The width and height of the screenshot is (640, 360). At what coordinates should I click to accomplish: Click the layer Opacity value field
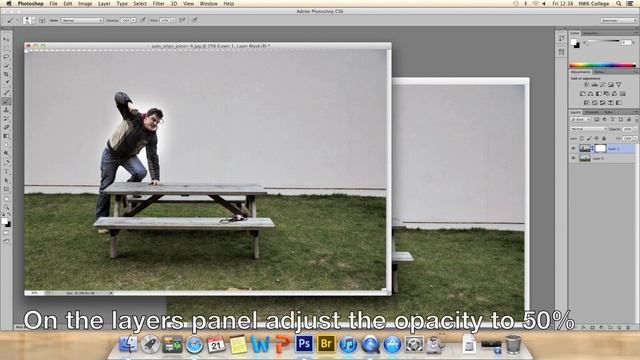point(627,129)
